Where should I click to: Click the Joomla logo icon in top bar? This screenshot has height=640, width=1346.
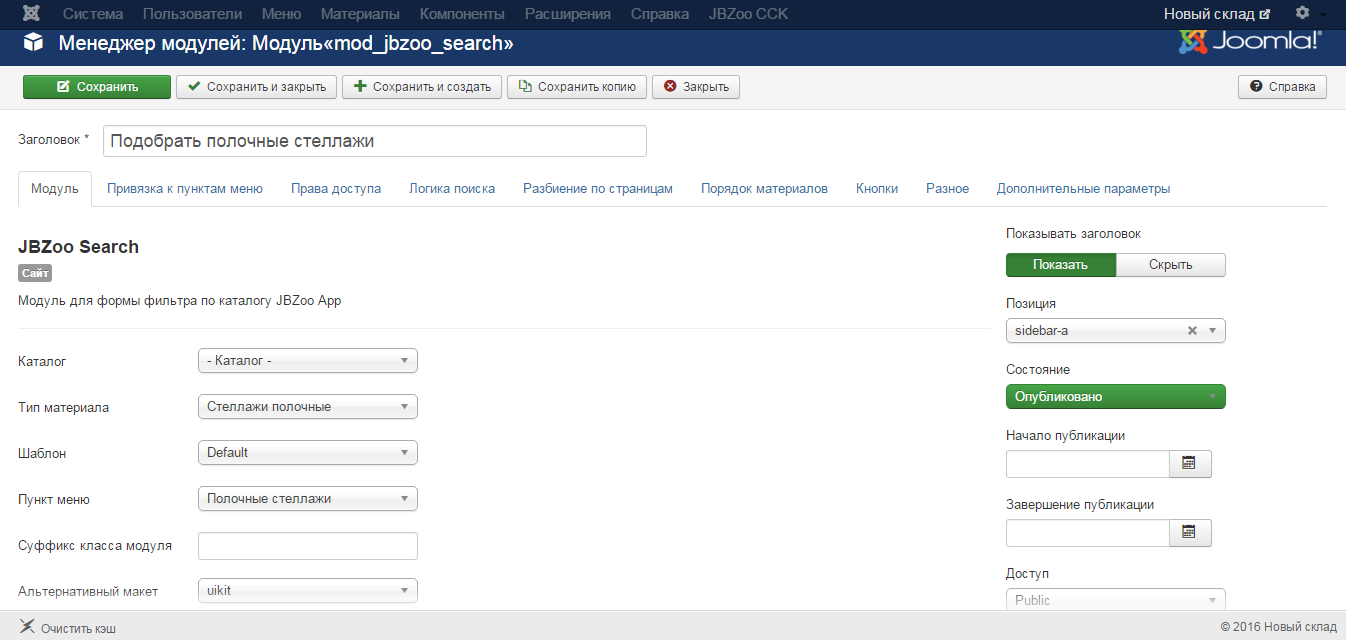tap(33, 14)
